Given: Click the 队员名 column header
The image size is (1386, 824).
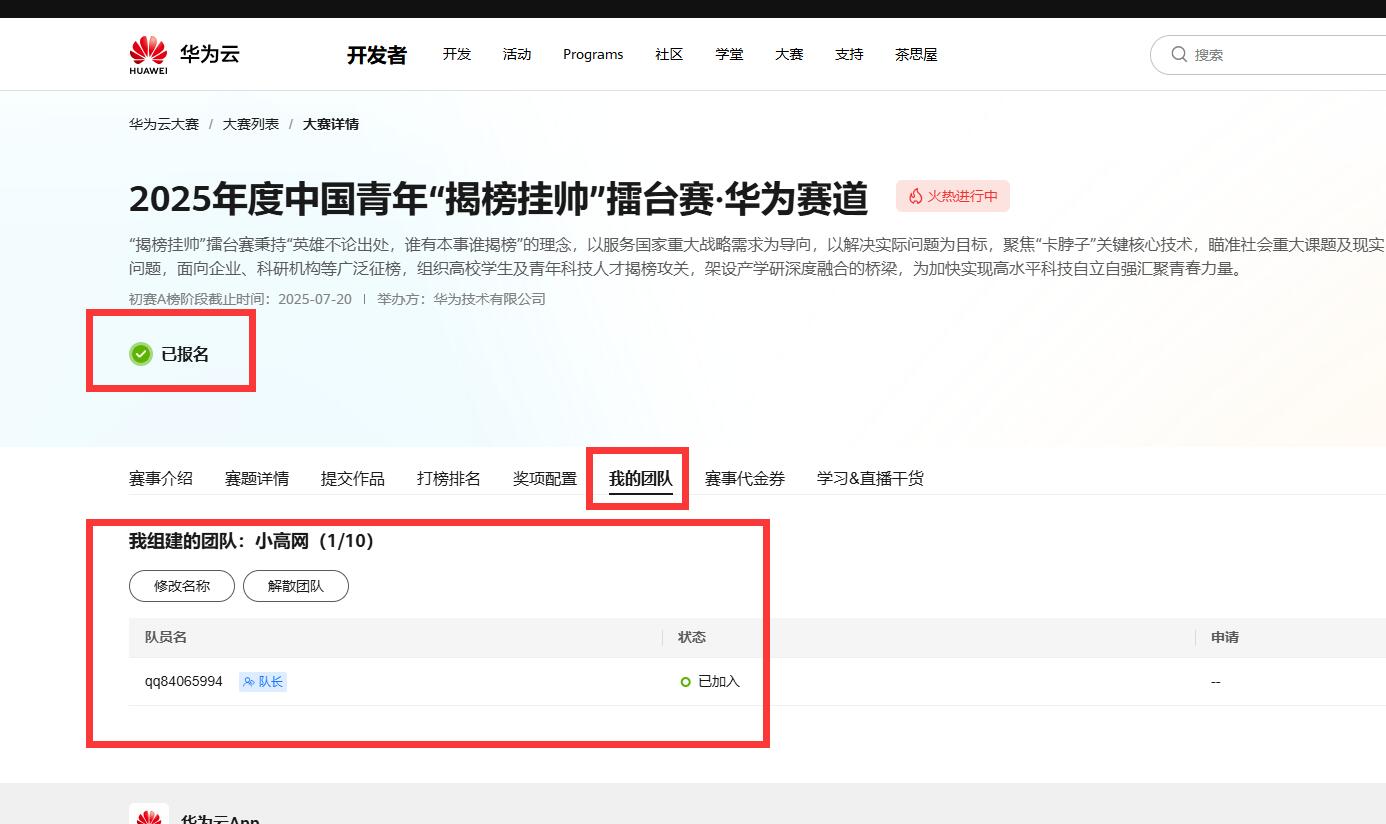Looking at the screenshot, I should tap(166, 637).
